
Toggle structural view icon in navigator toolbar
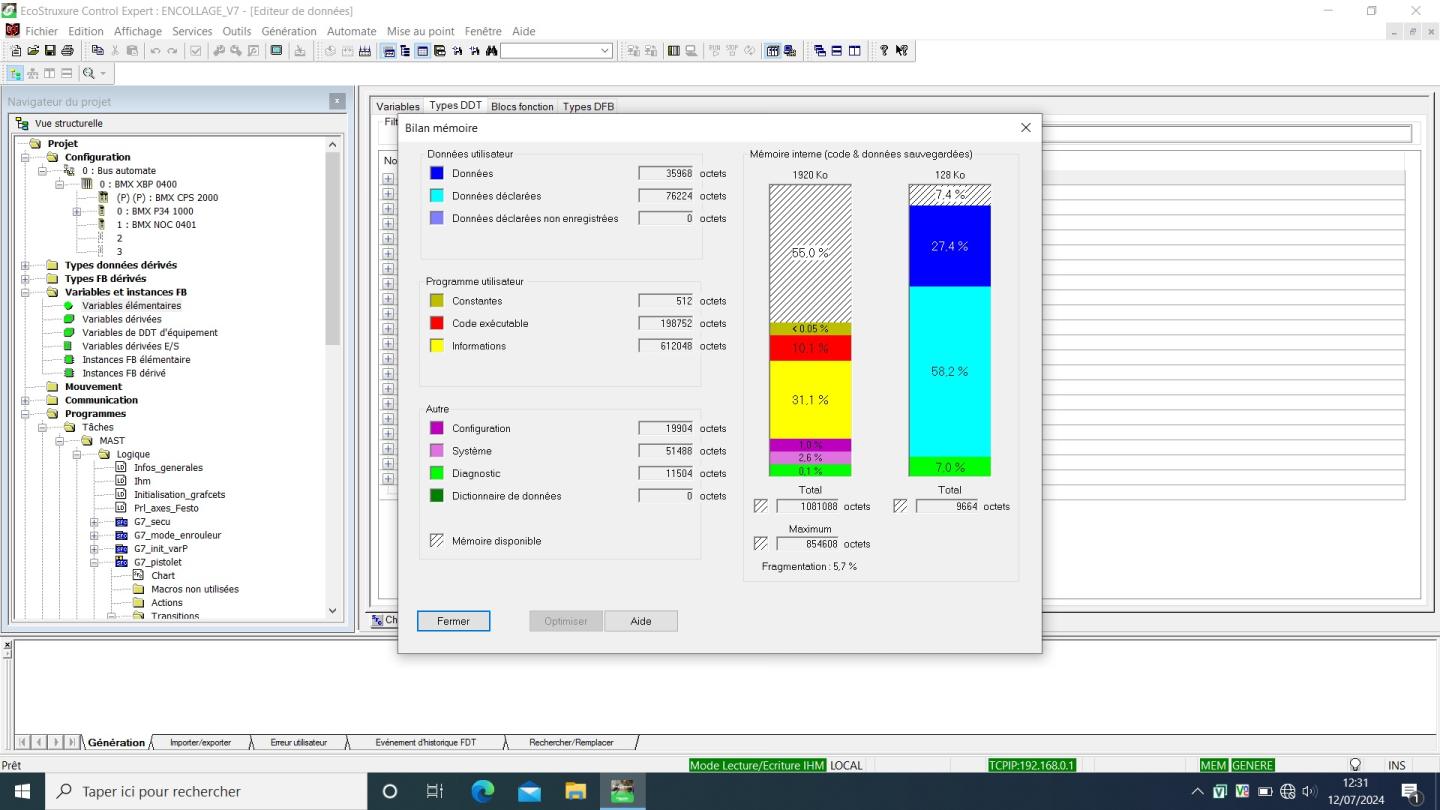(16, 73)
